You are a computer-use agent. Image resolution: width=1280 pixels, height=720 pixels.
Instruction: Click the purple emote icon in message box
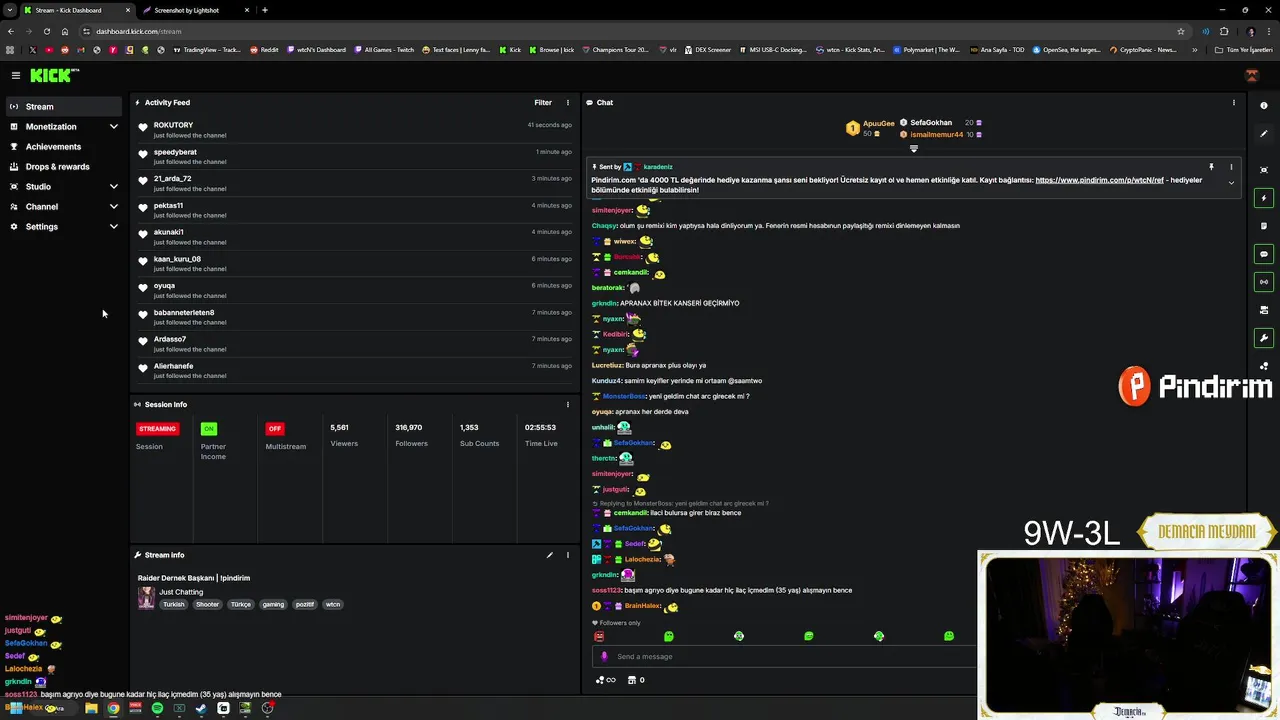point(604,657)
